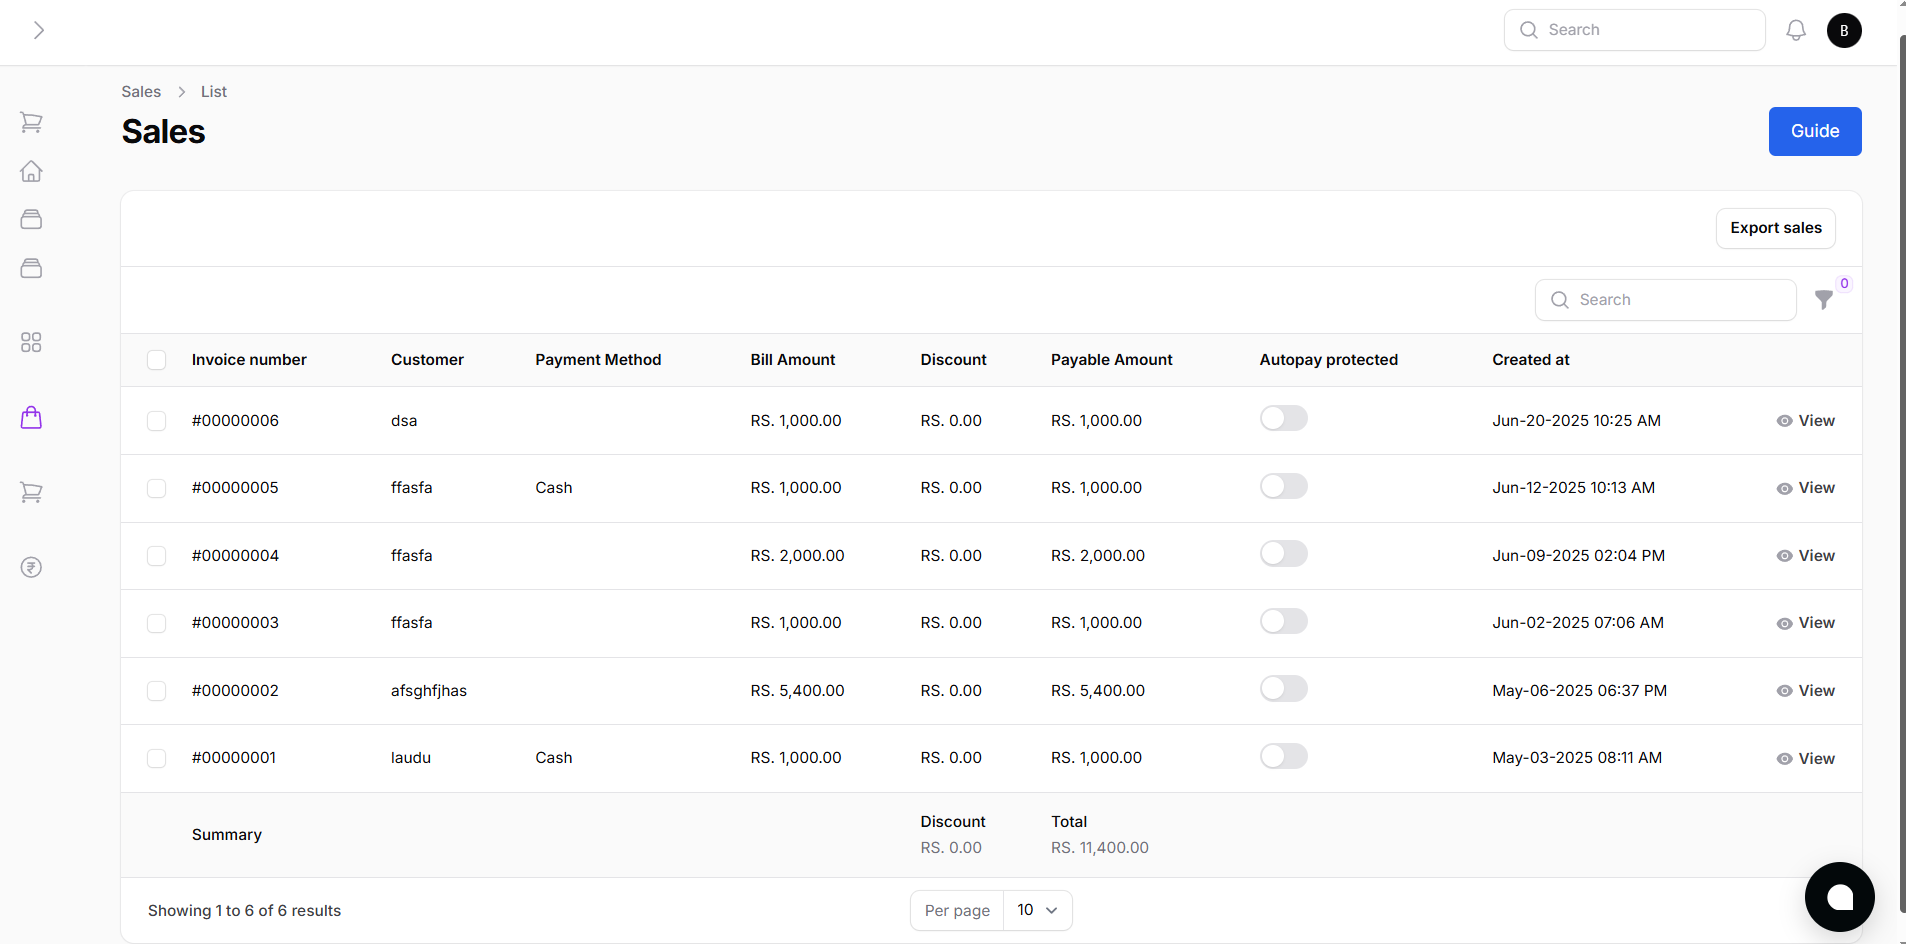View invoice #00000002 details

tap(1806, 691)
